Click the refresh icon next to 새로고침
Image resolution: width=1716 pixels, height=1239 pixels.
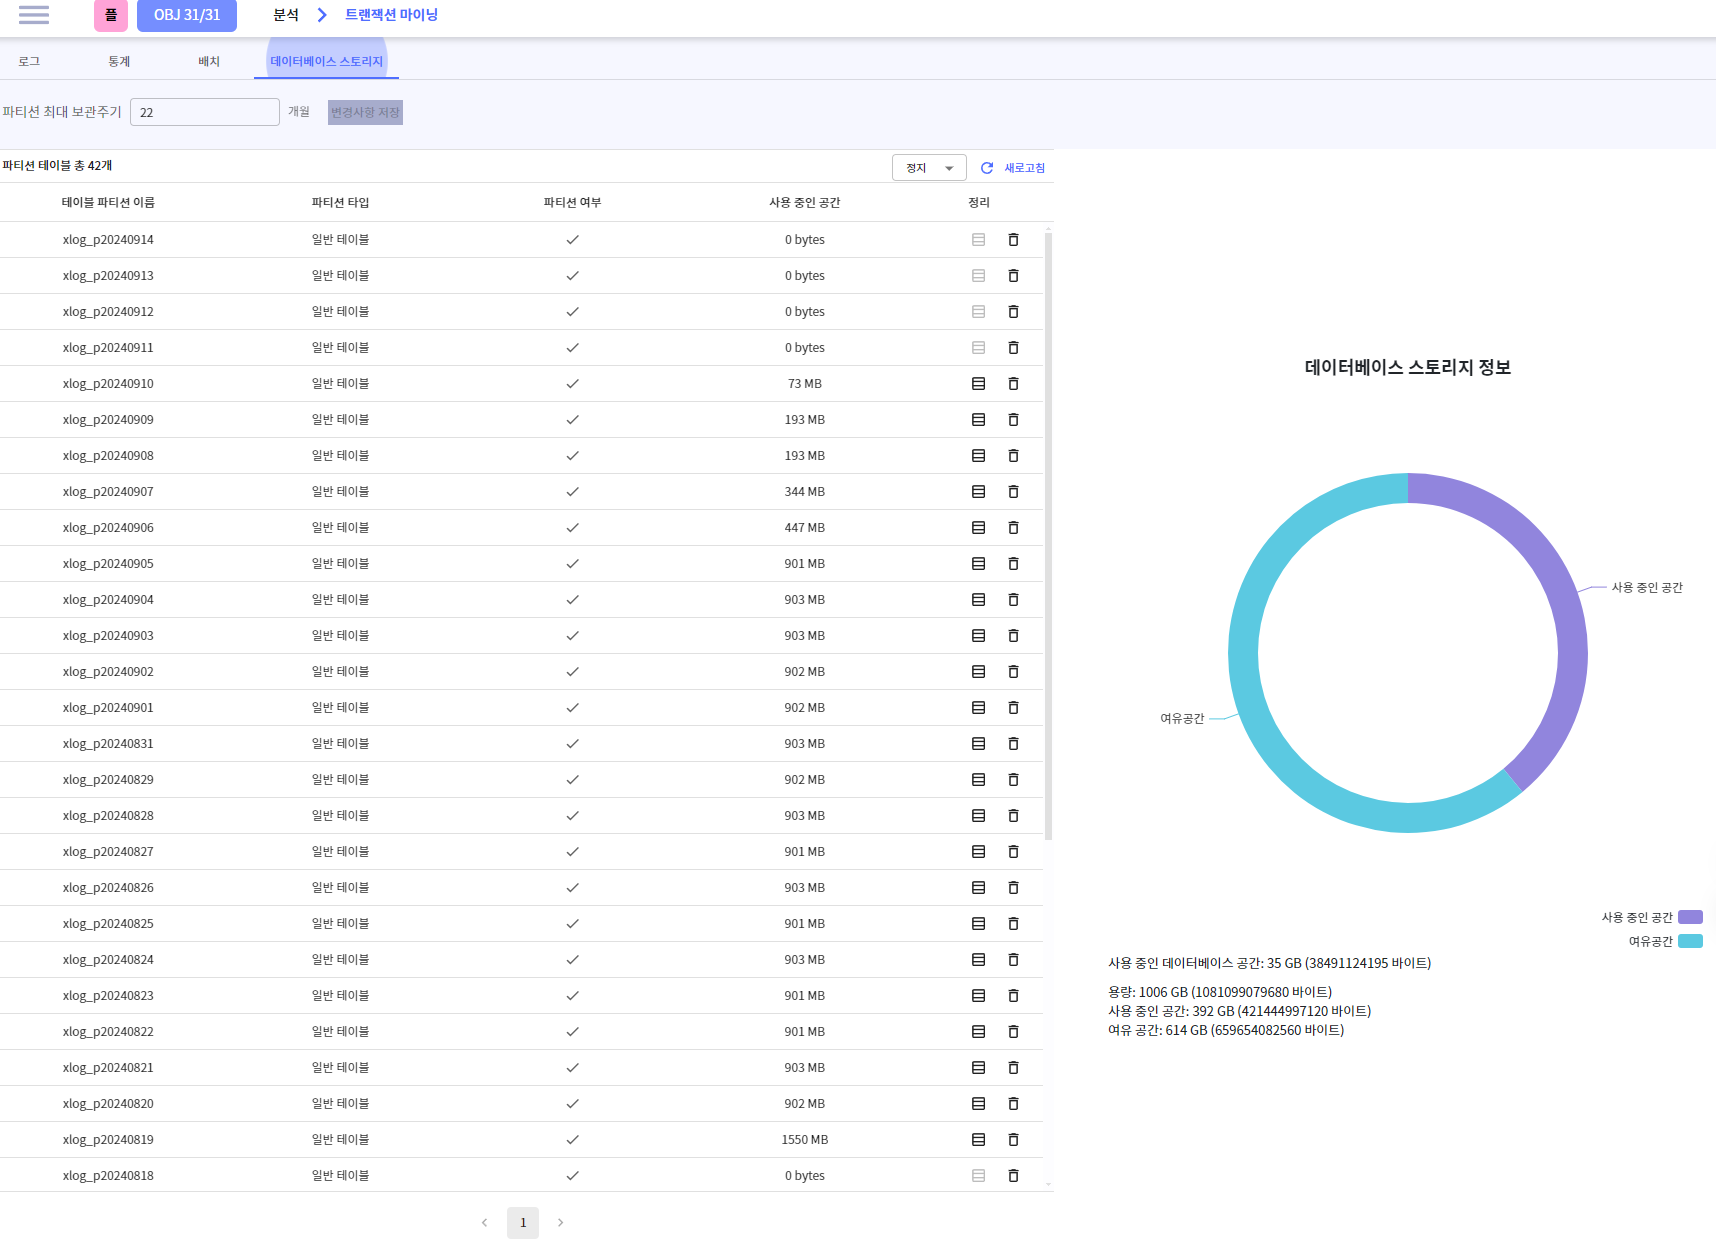pos(987,168)
